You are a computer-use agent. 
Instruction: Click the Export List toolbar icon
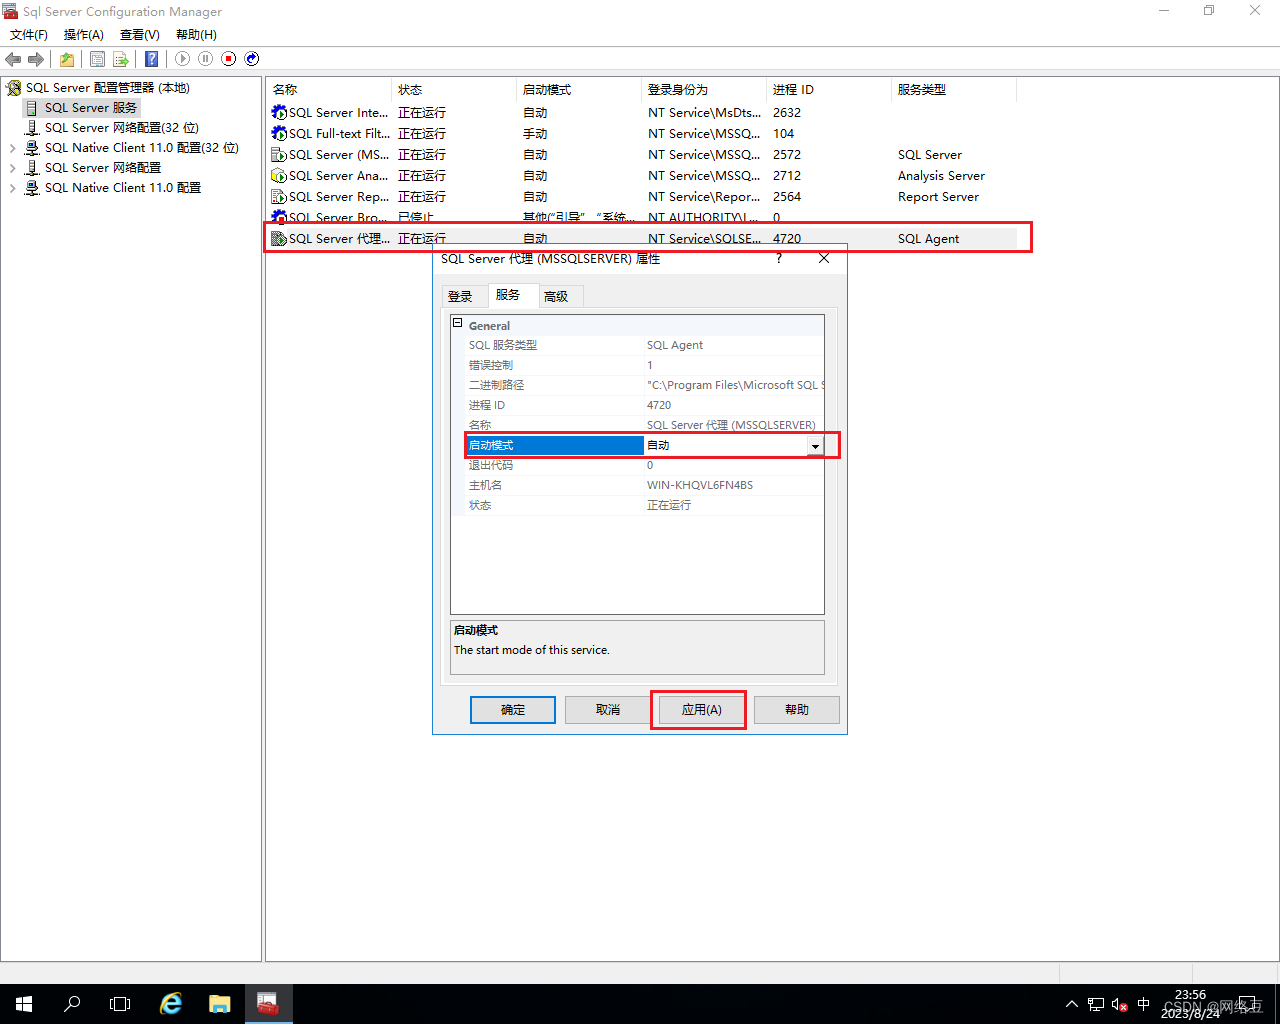click(121, 59)
